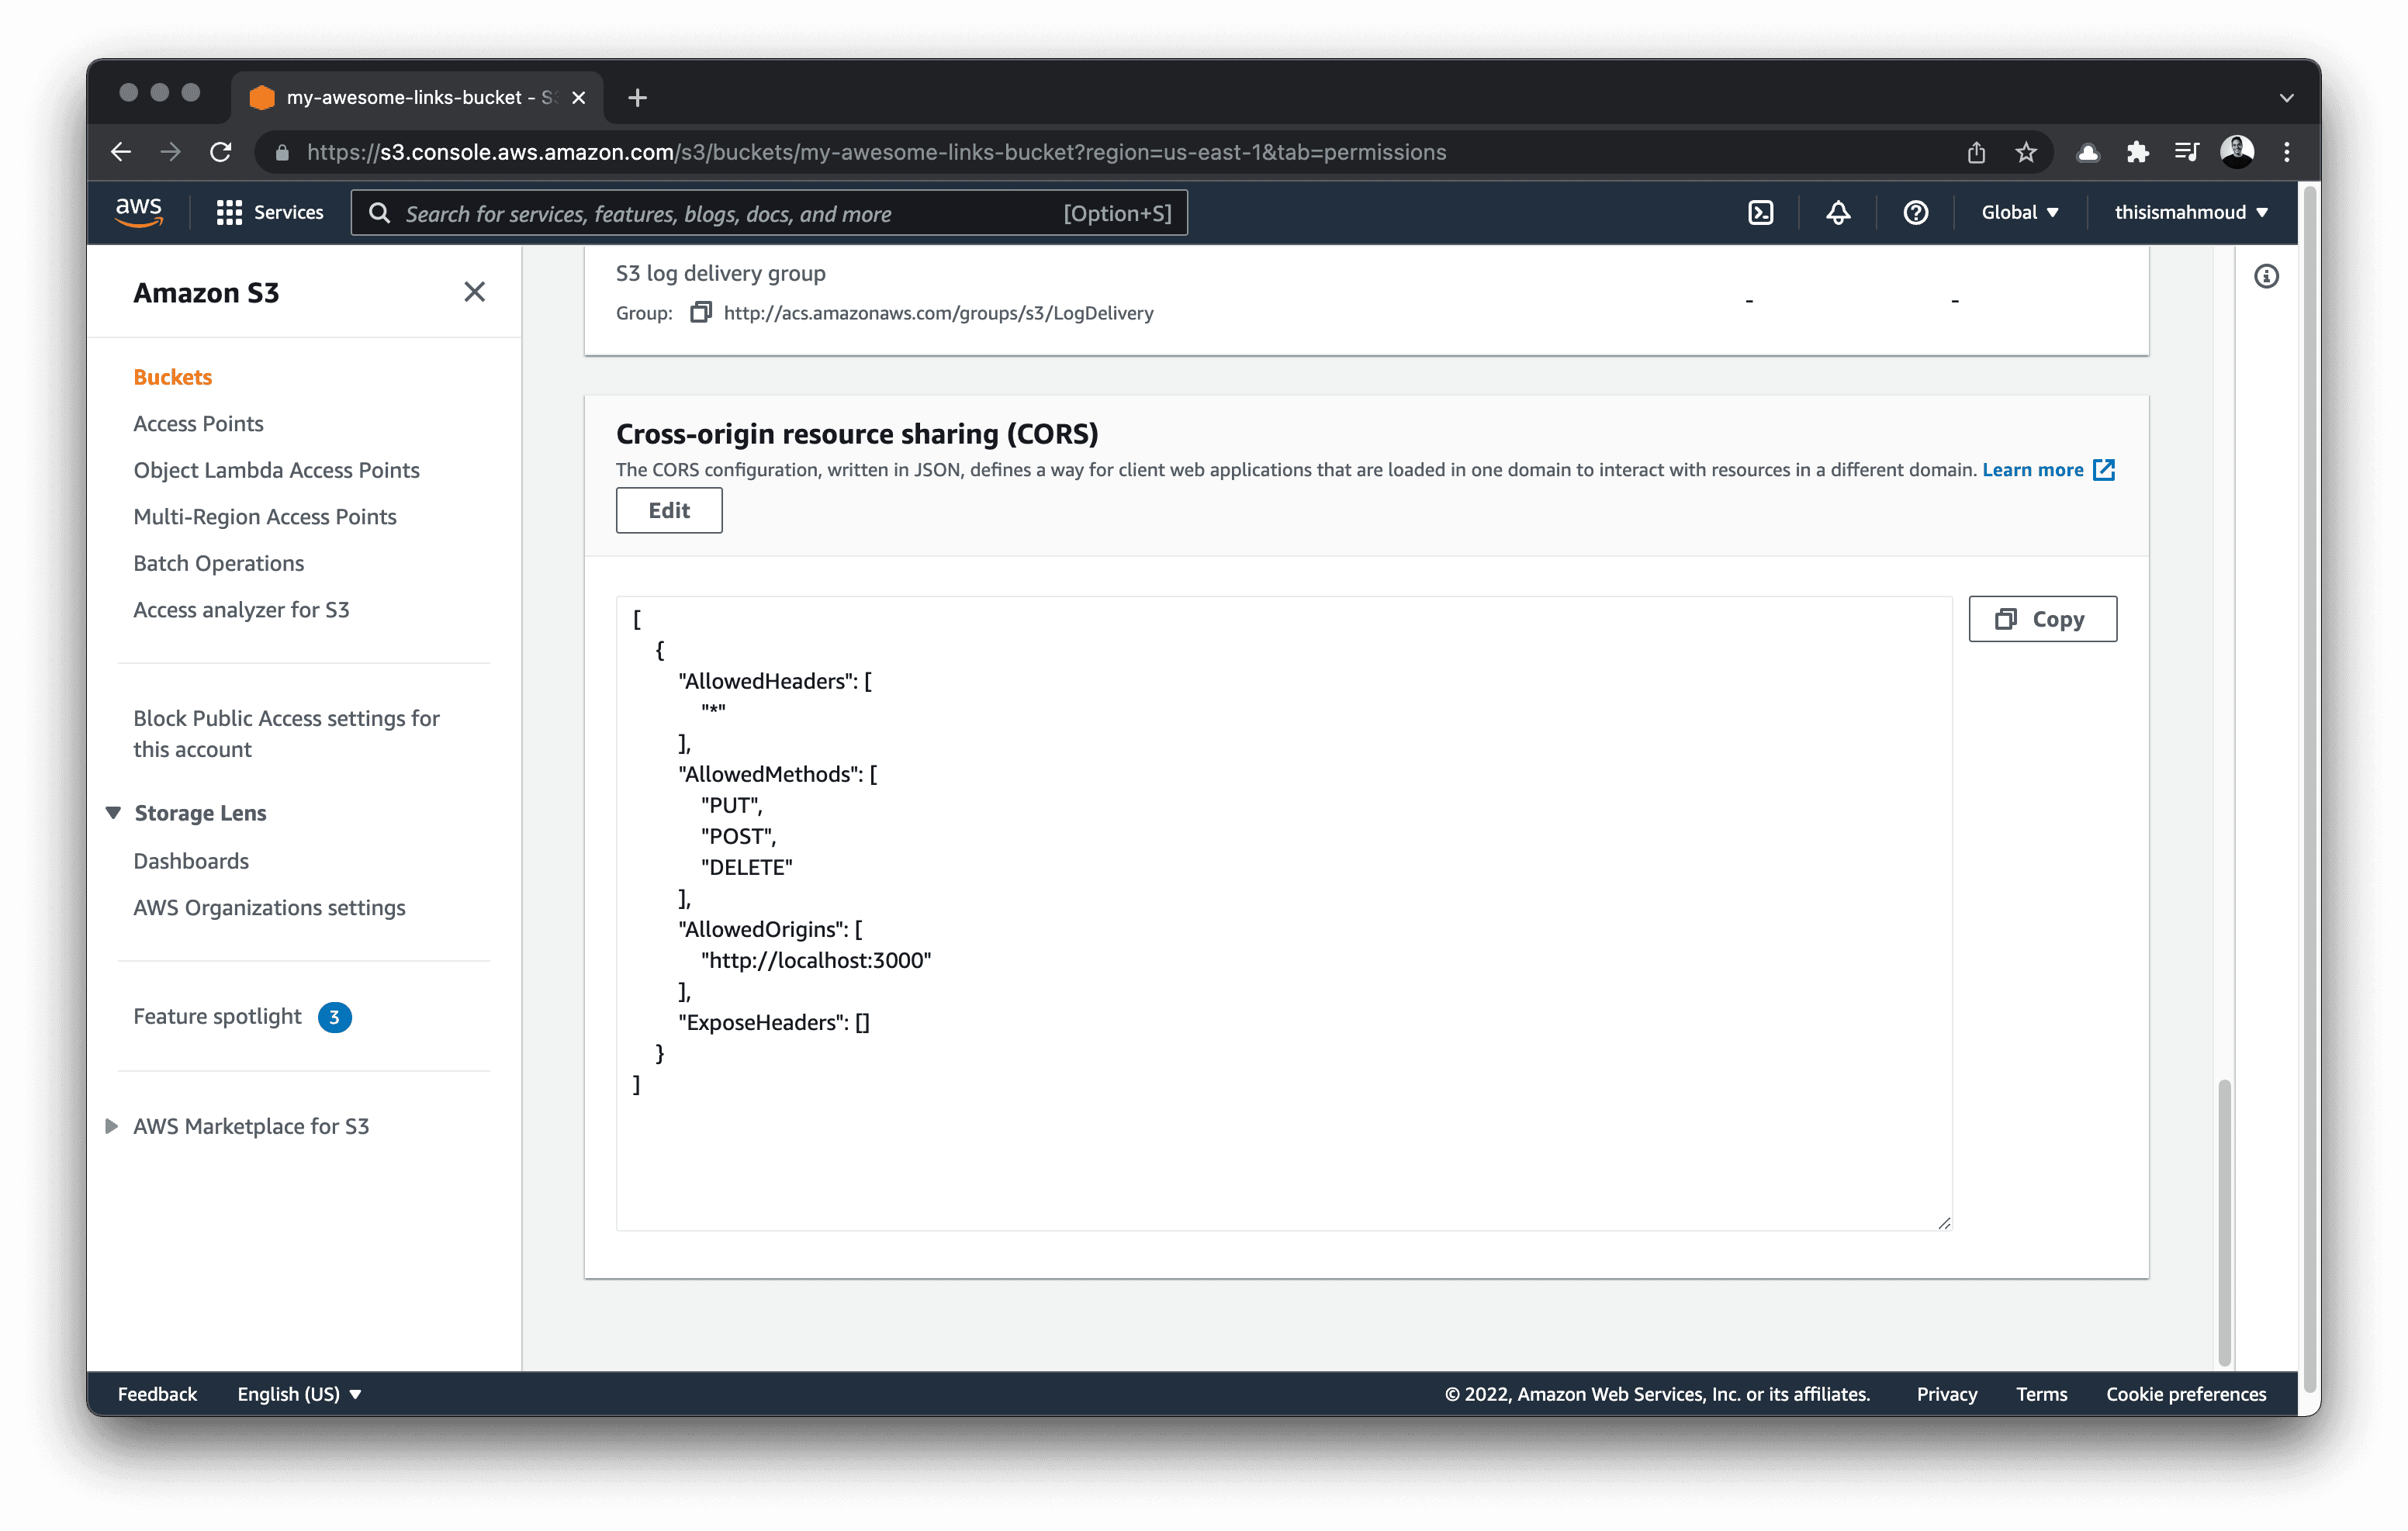Open the notifications bell
2408x1531 pixels.
(x=1838, y=212)
